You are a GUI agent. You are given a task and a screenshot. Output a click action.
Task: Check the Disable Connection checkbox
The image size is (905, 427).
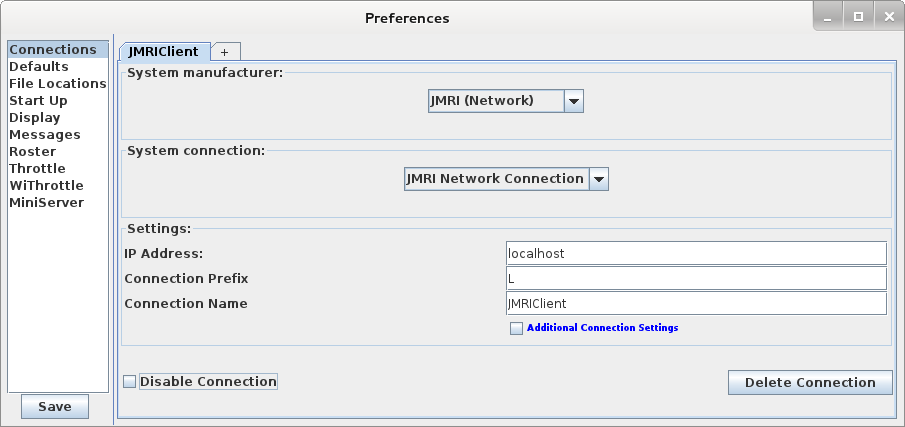(x=130, y=382)
